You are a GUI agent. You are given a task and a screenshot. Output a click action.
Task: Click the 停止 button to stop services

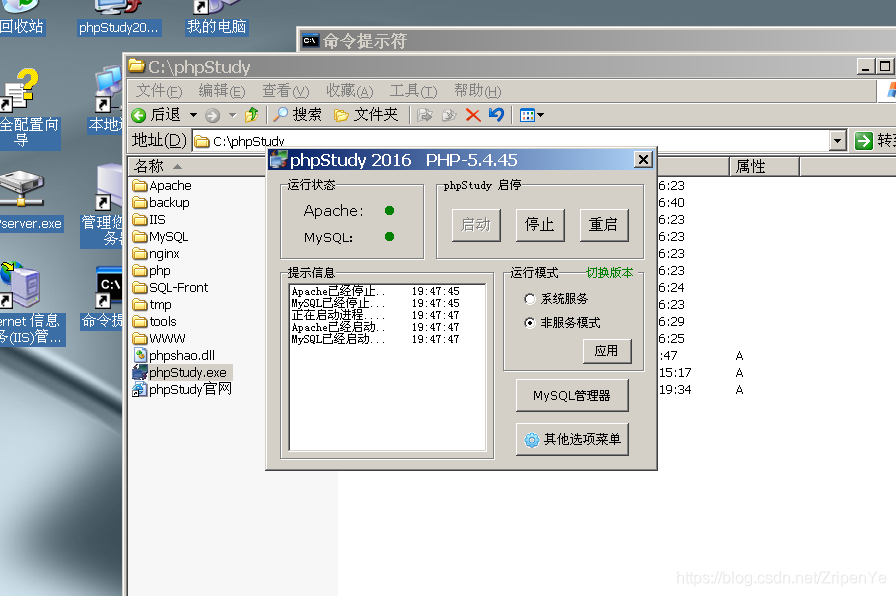coord(540,225)
